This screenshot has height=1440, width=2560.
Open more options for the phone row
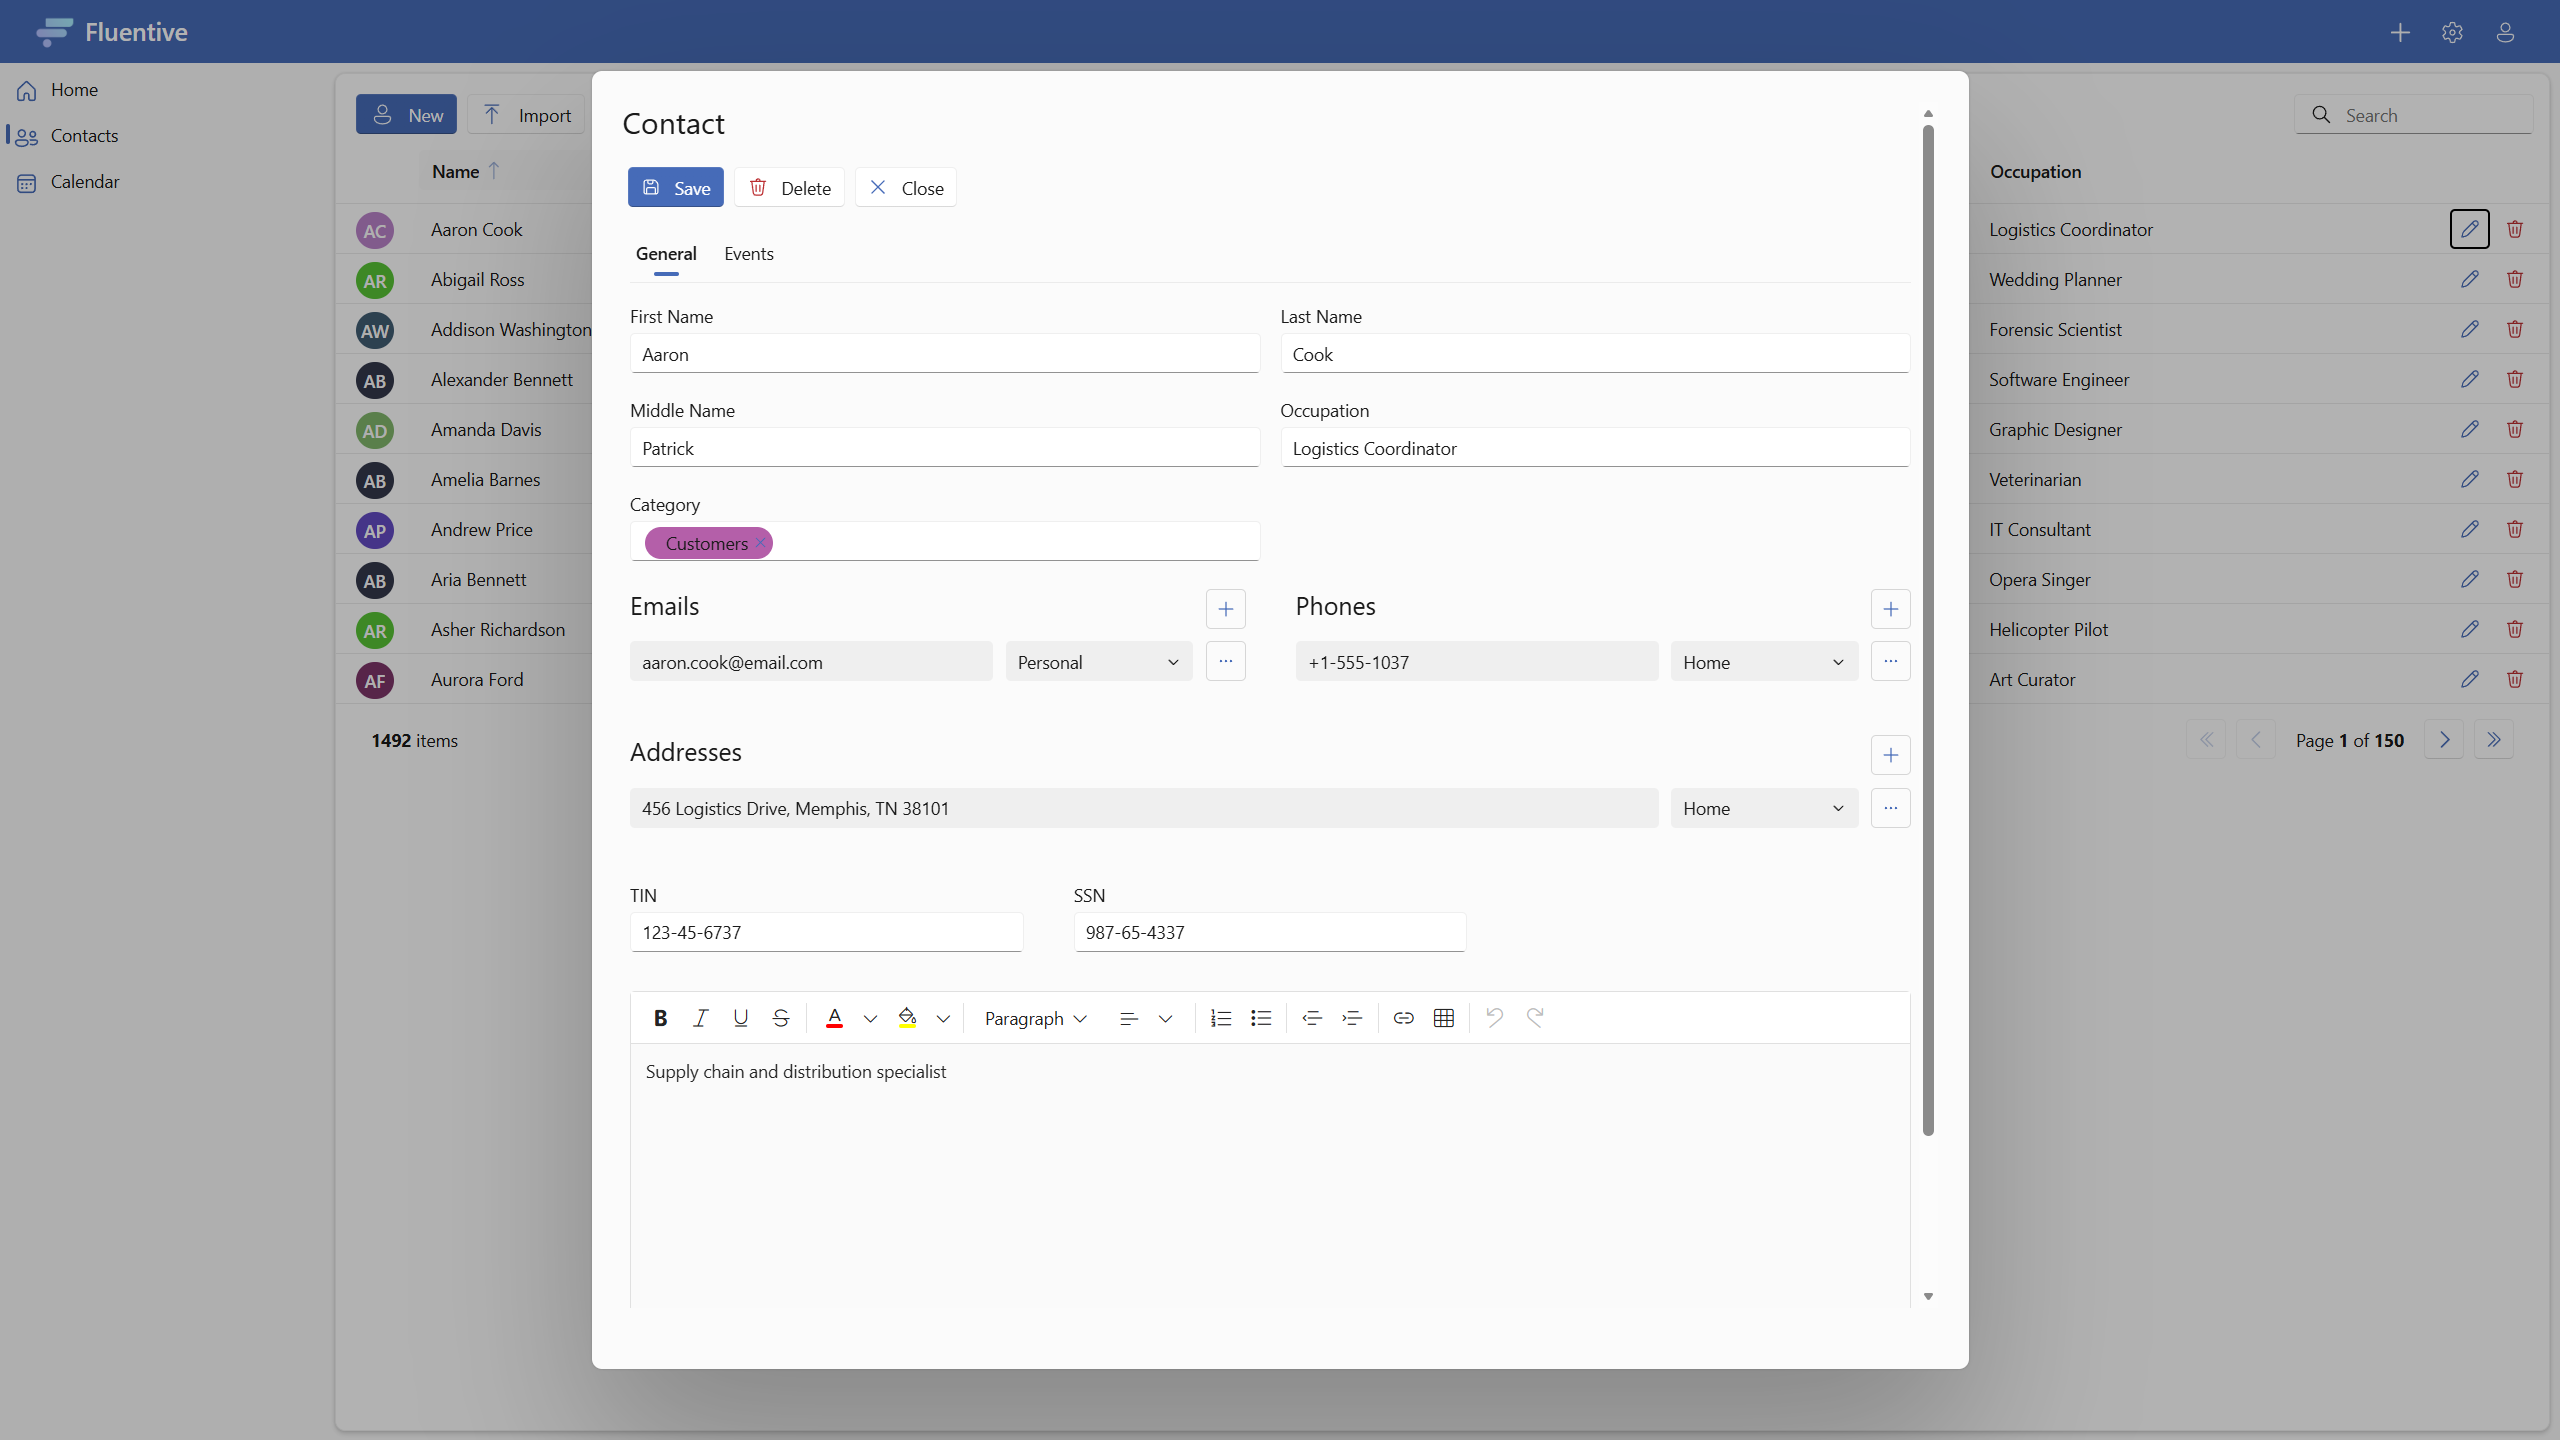pos(1890,662)
